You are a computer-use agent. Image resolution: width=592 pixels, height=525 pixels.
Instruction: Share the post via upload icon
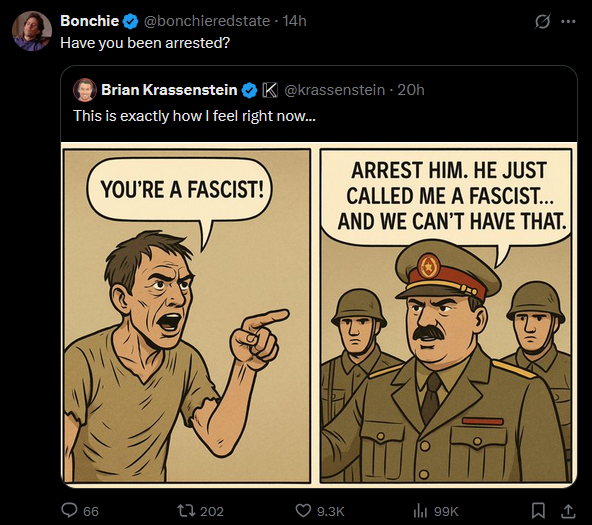tap(567, 511)
